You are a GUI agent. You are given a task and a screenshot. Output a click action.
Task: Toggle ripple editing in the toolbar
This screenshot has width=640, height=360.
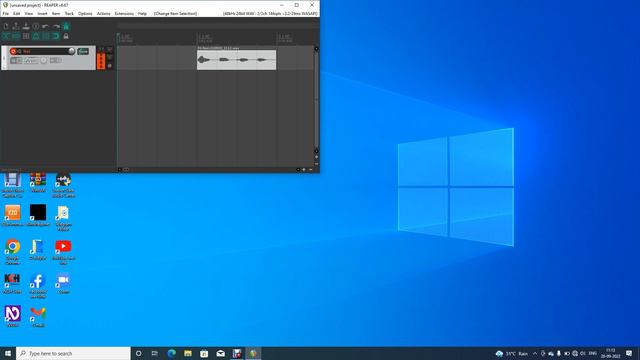pos(26,36)
